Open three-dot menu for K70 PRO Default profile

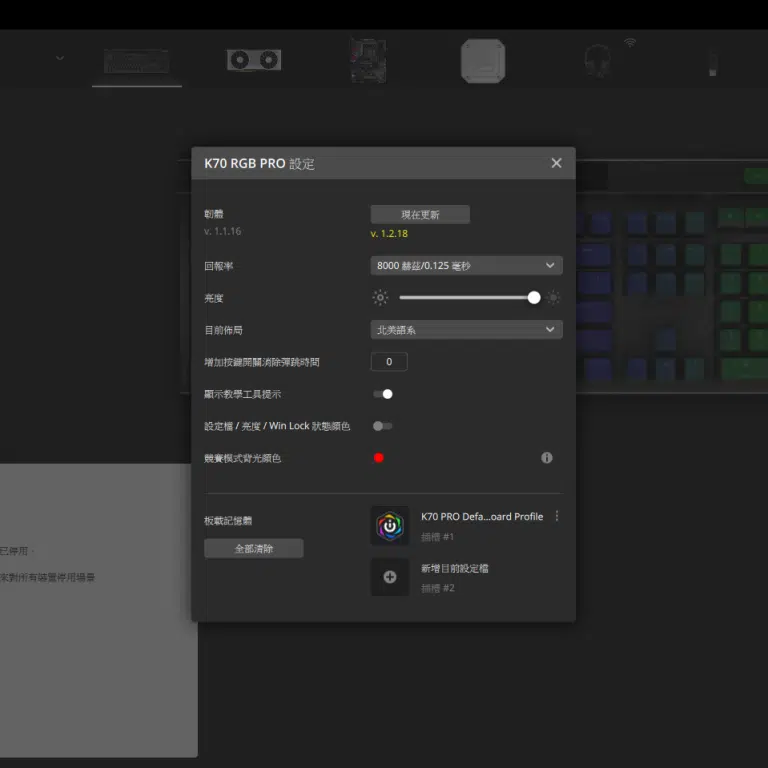click(557, 517)
